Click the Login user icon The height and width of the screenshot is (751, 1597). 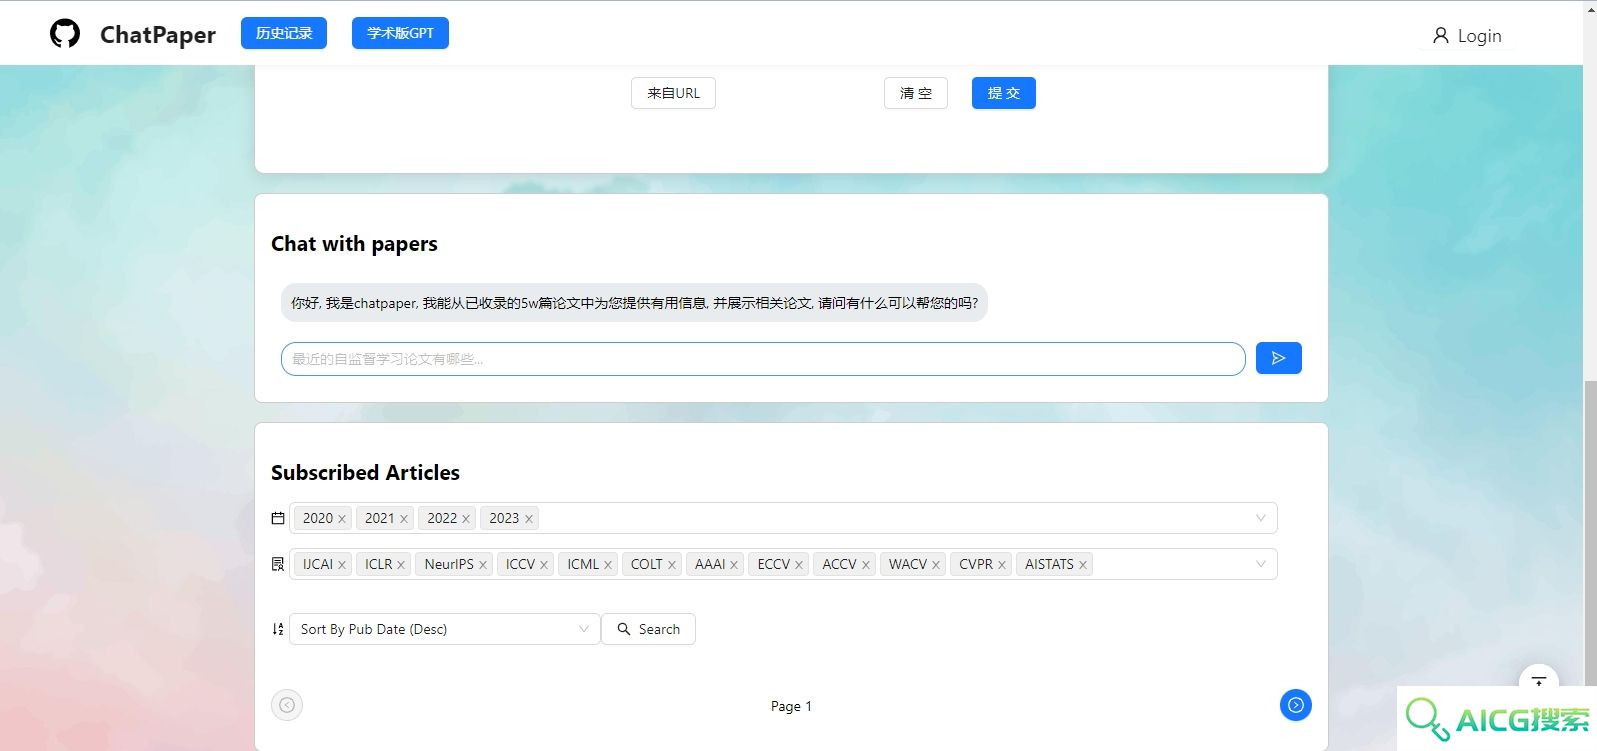coord(1440,36)
